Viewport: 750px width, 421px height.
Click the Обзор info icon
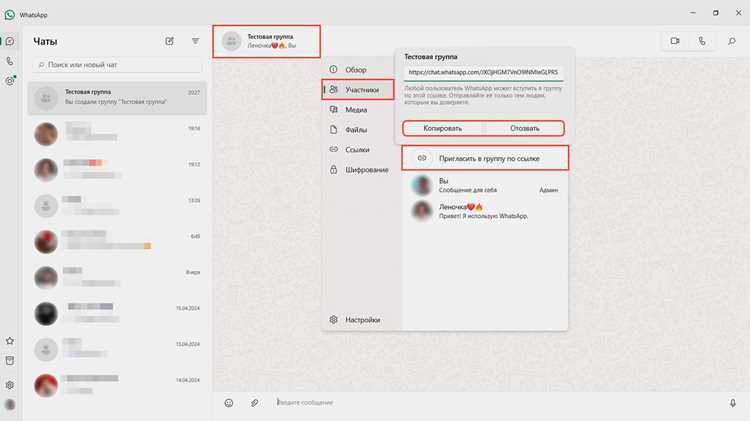[333, 70]
